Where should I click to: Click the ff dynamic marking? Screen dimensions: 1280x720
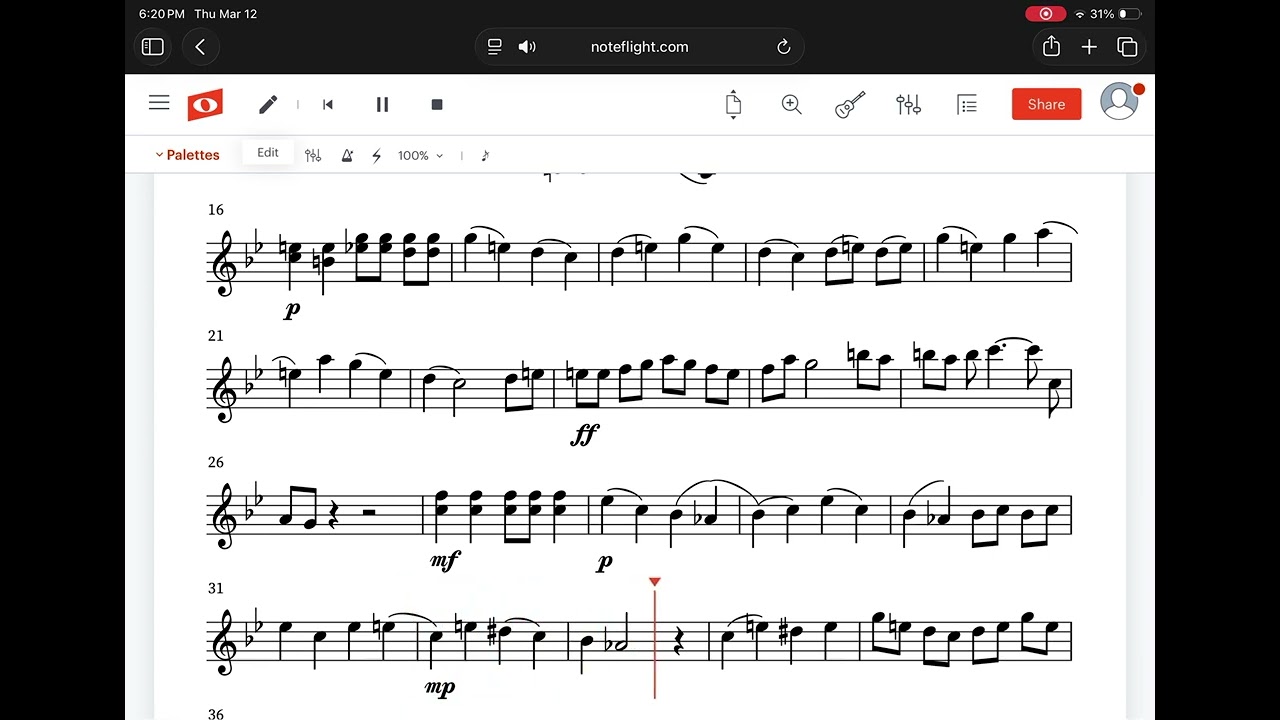[585, 435]
